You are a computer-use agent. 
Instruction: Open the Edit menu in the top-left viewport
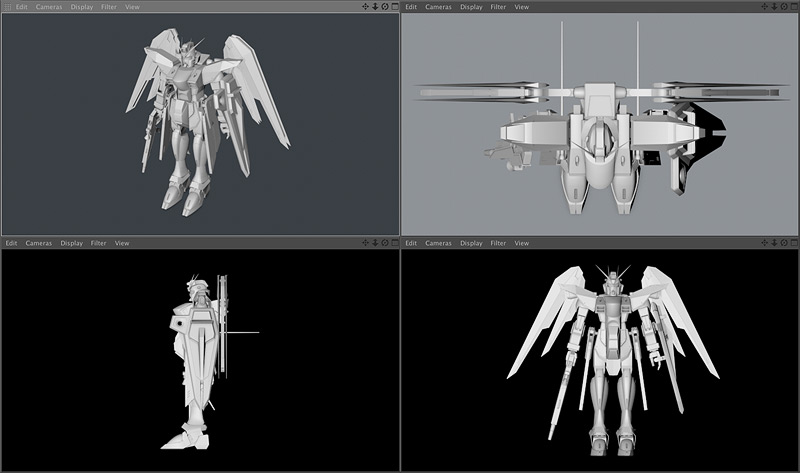(x=21, y=7)
